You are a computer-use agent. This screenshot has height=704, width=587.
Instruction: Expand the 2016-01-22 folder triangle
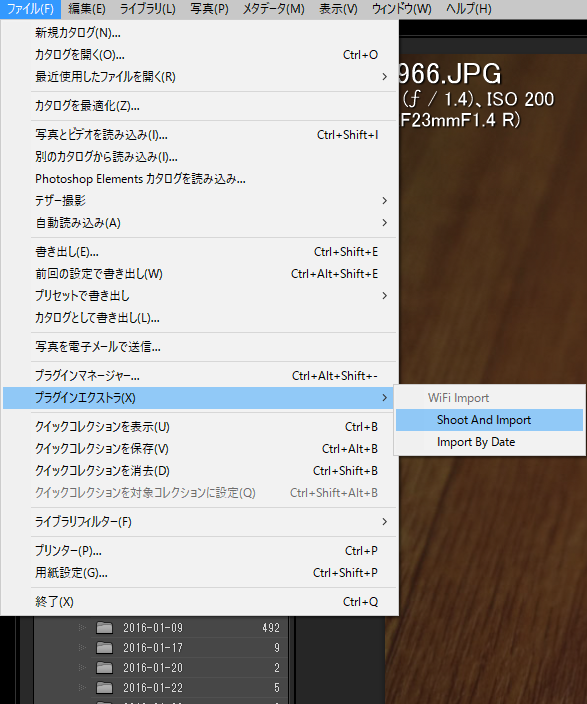click(82, 688)
